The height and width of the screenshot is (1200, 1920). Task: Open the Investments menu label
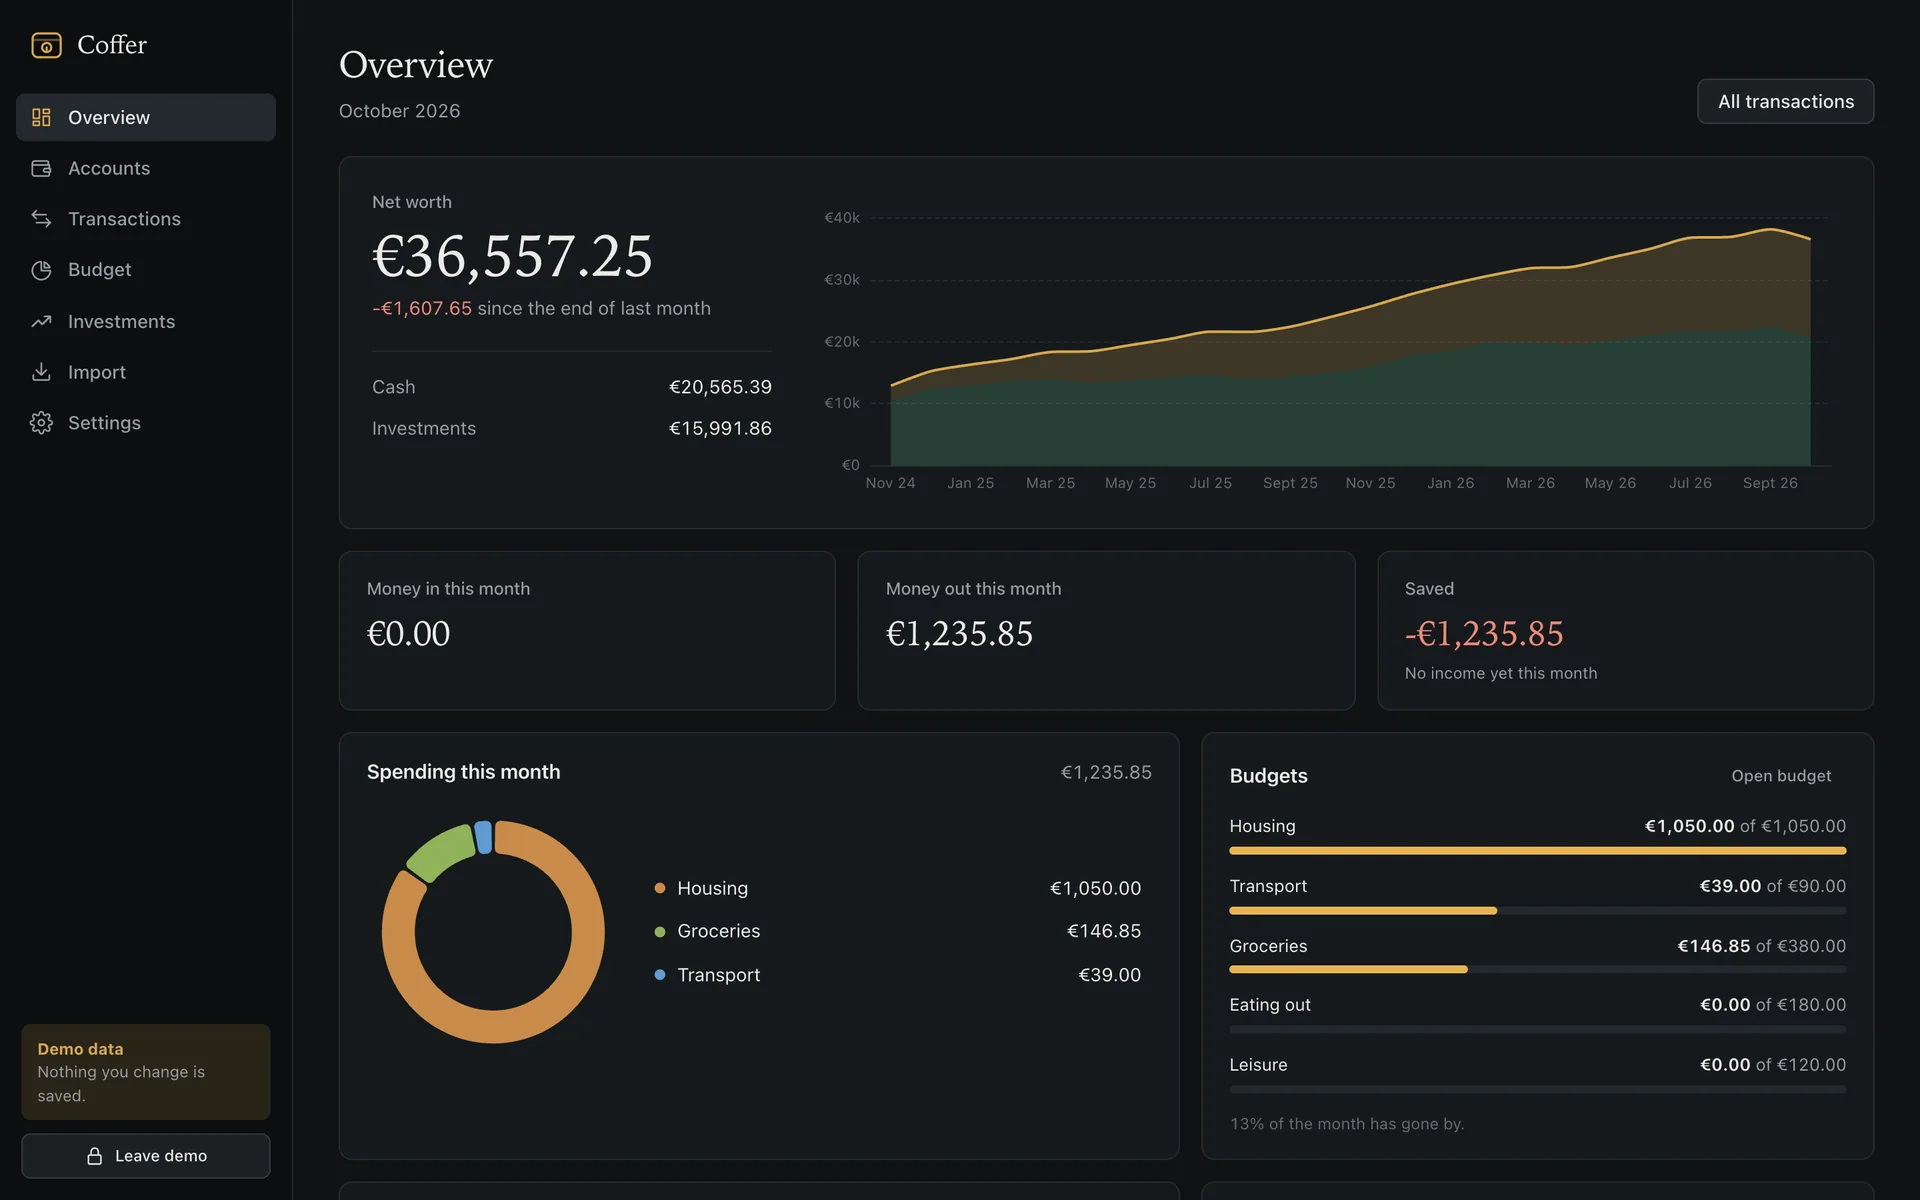click(x=121, y=321)
